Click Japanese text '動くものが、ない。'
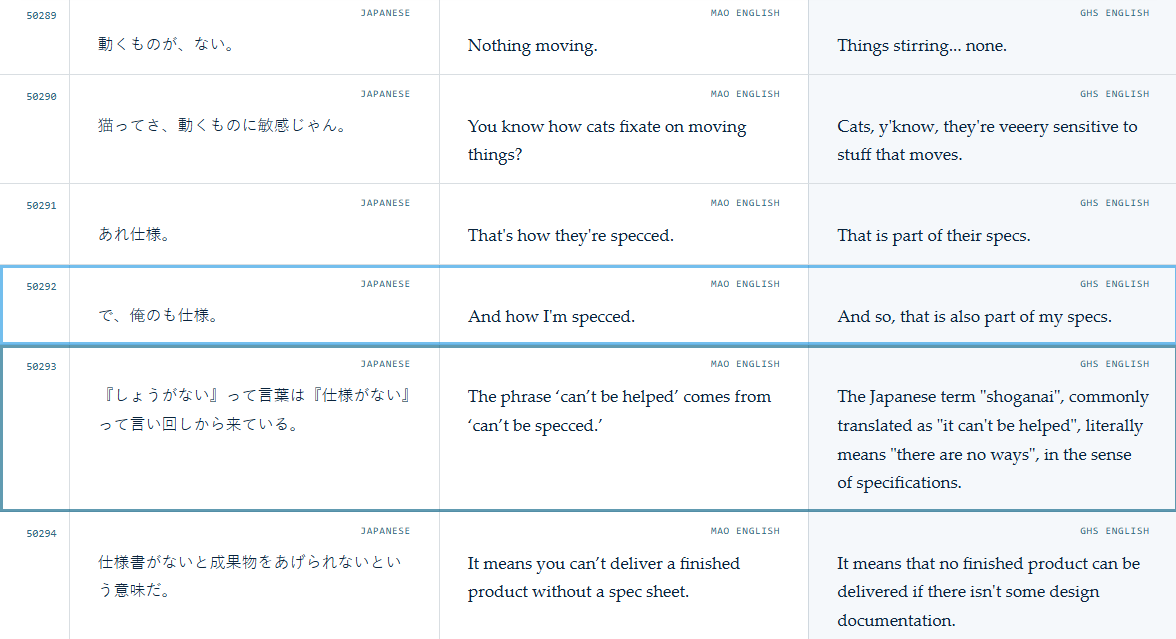The height and width of the screenshot is (639, 1176). pos(168,44)
